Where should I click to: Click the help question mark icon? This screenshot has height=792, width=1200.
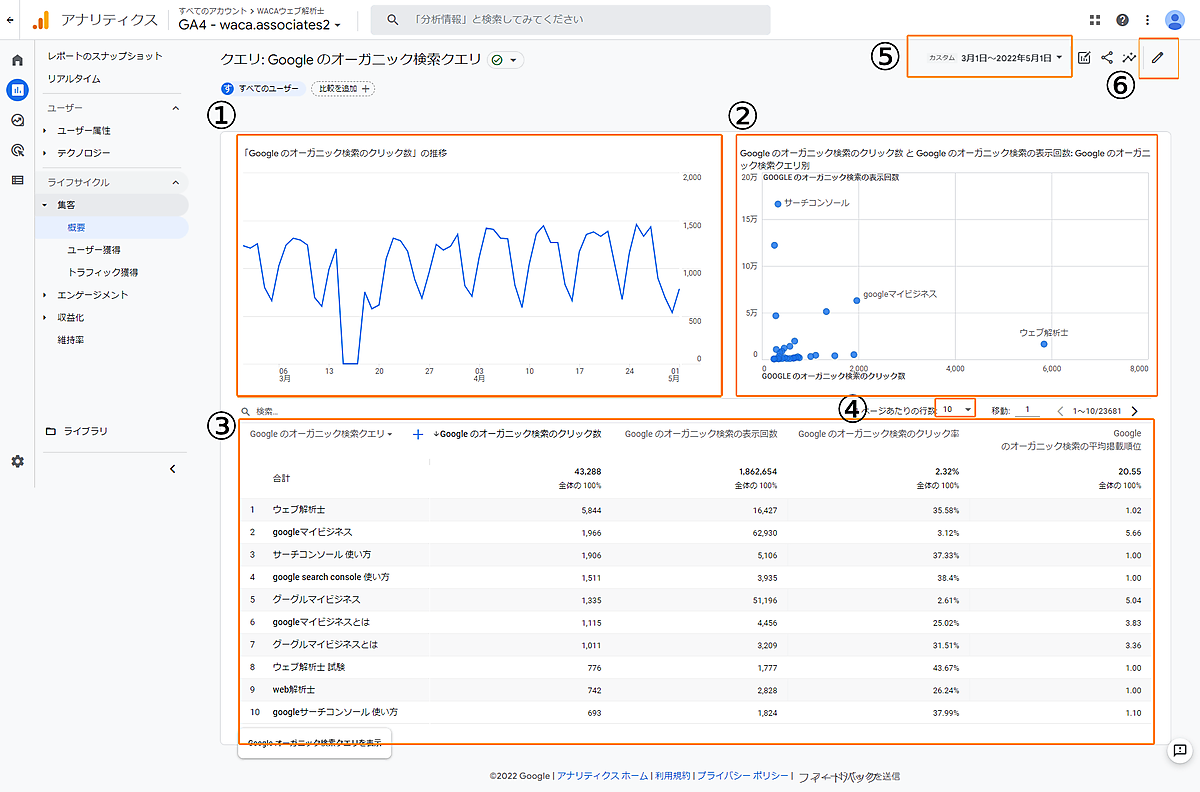pyautogui.click(x=1122, y=20)
